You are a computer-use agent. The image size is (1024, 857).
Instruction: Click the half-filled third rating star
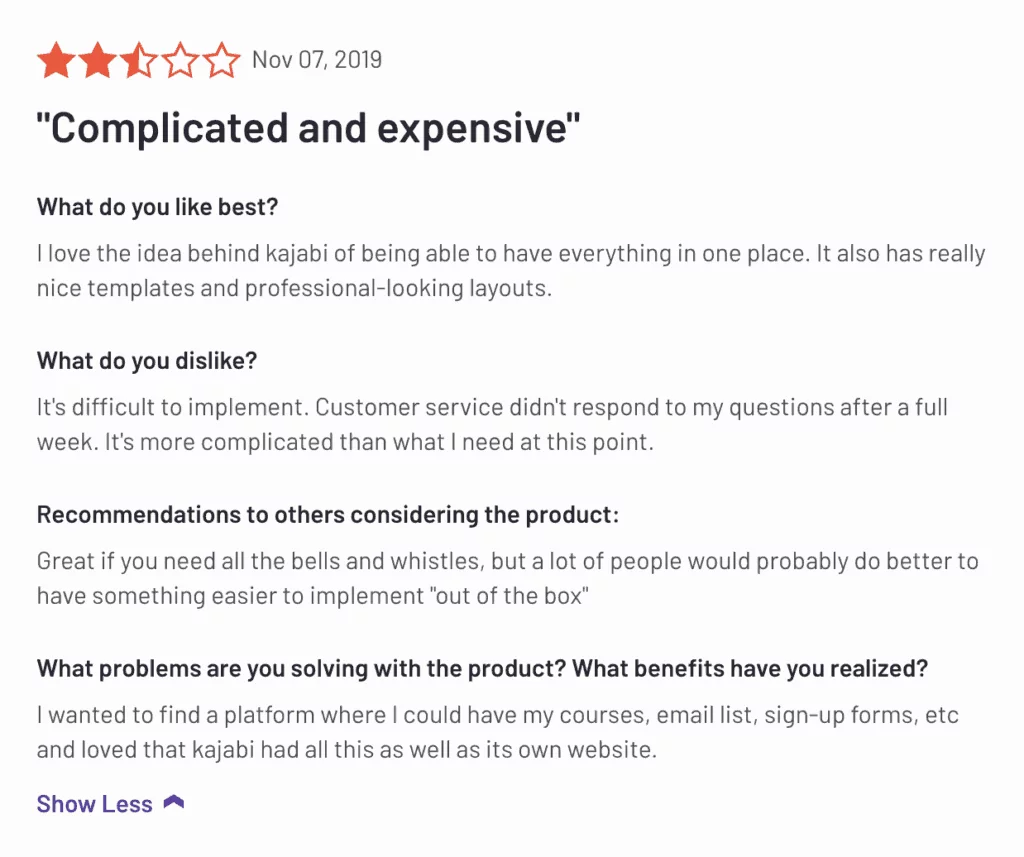[x=139, y=60]
